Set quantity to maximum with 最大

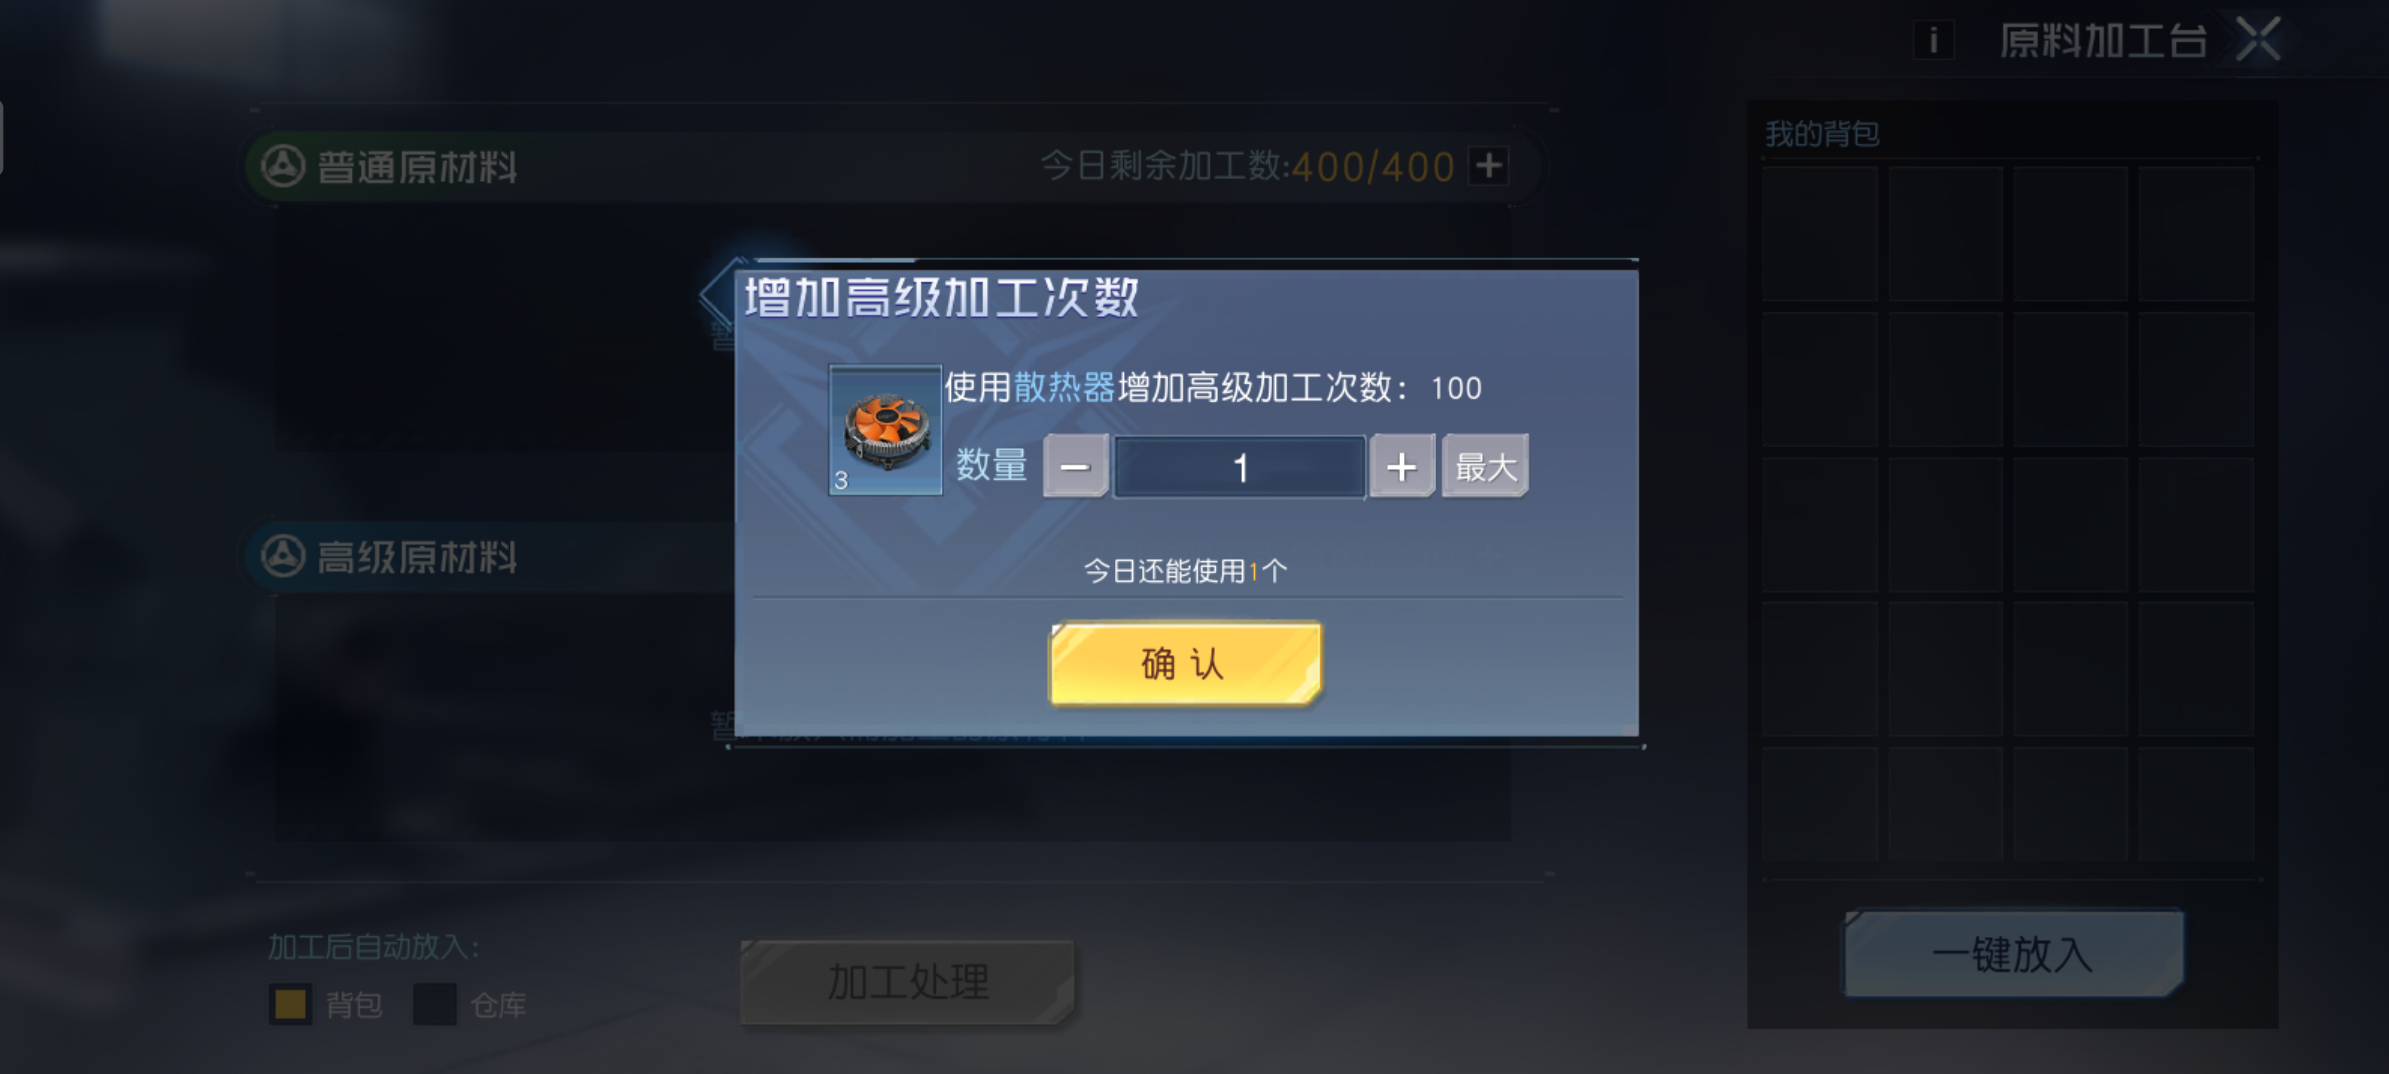pyautogui.click(x=1485, y=466)
